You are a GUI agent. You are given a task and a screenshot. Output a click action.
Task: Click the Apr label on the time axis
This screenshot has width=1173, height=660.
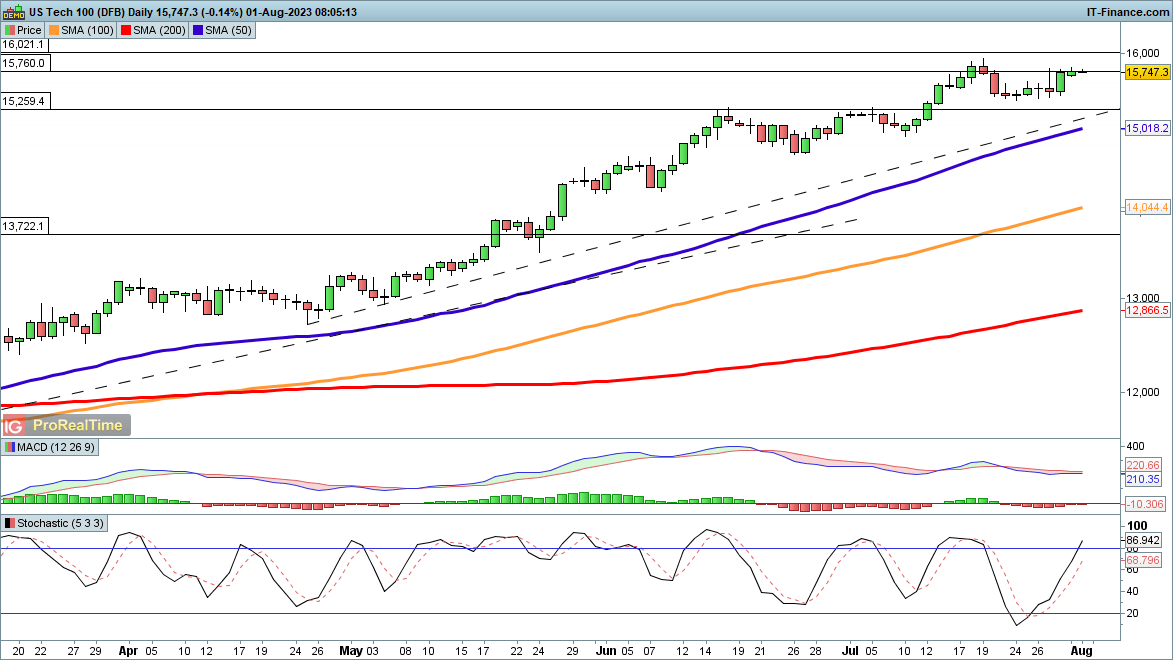(x=129, y=651)
